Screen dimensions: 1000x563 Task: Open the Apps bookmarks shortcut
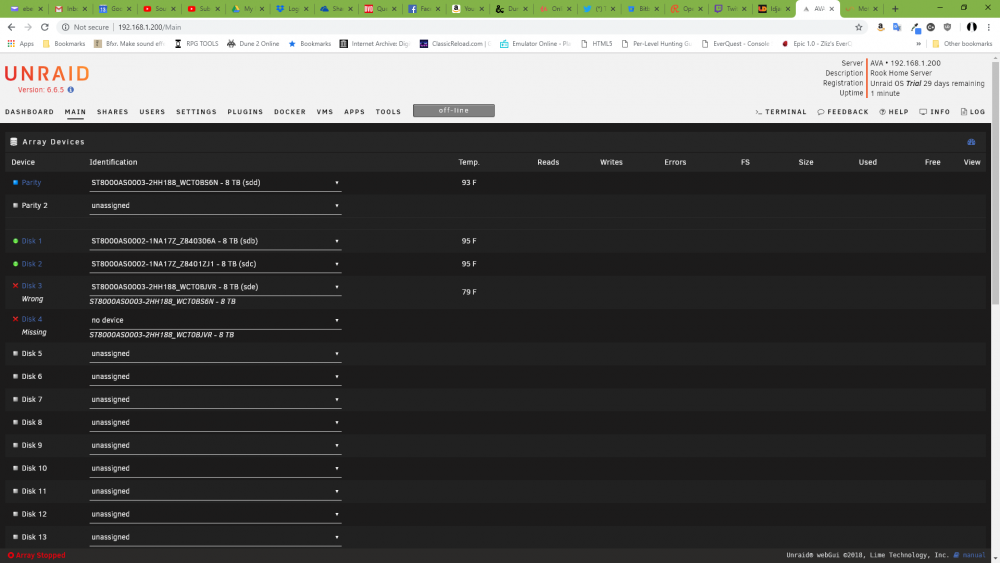coord(20,44)
